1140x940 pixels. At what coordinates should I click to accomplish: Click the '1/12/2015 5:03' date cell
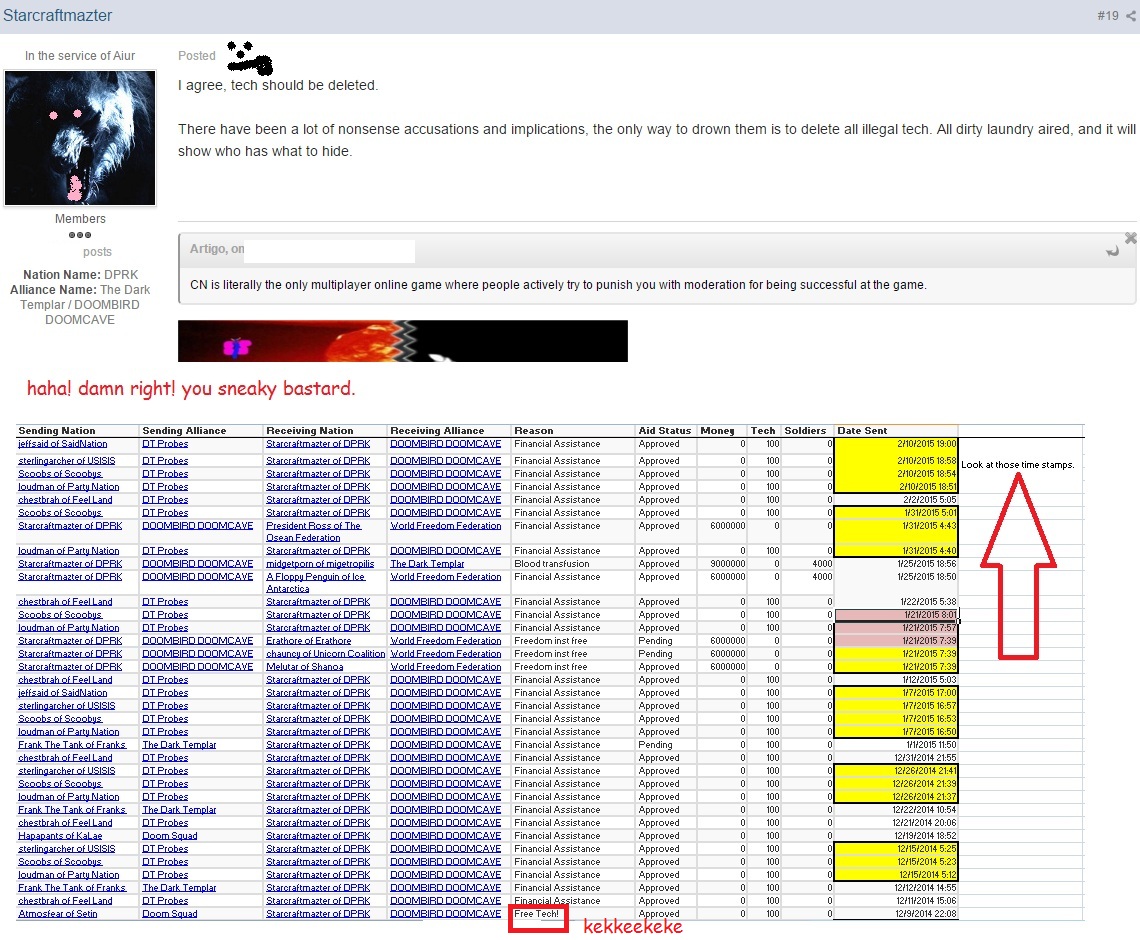pos(896,680)
